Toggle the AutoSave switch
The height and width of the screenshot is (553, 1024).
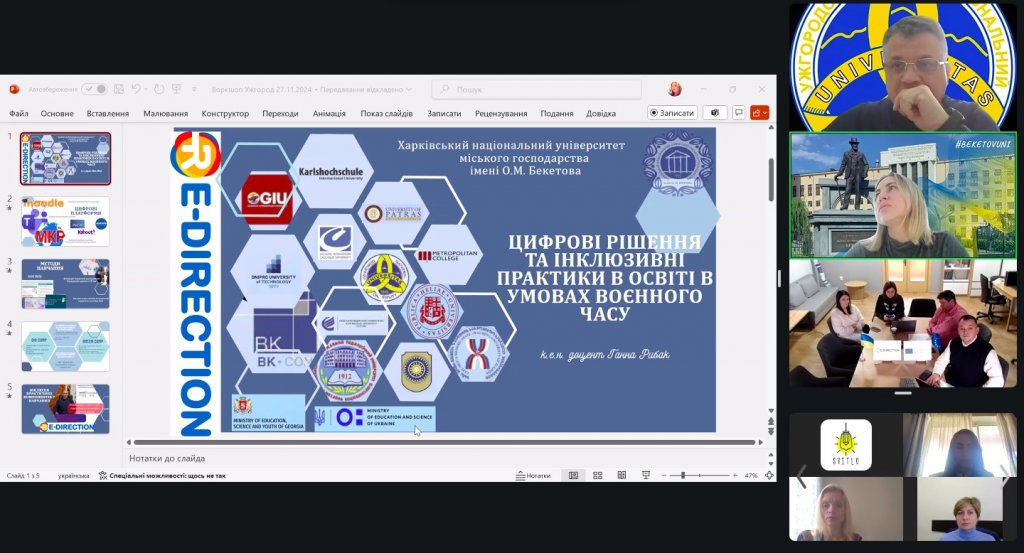94,89
